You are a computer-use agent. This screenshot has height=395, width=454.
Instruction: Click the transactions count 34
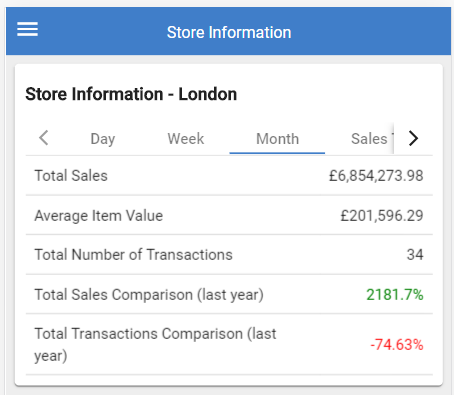tap(415, 255)
